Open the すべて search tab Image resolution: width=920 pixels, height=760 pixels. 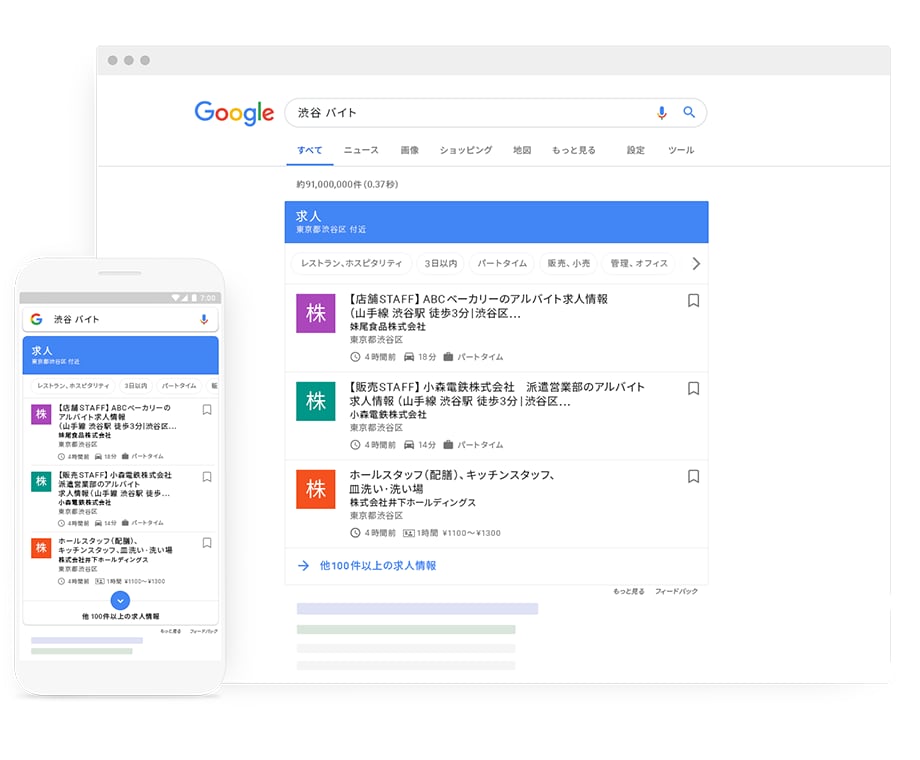pos(309,150)
